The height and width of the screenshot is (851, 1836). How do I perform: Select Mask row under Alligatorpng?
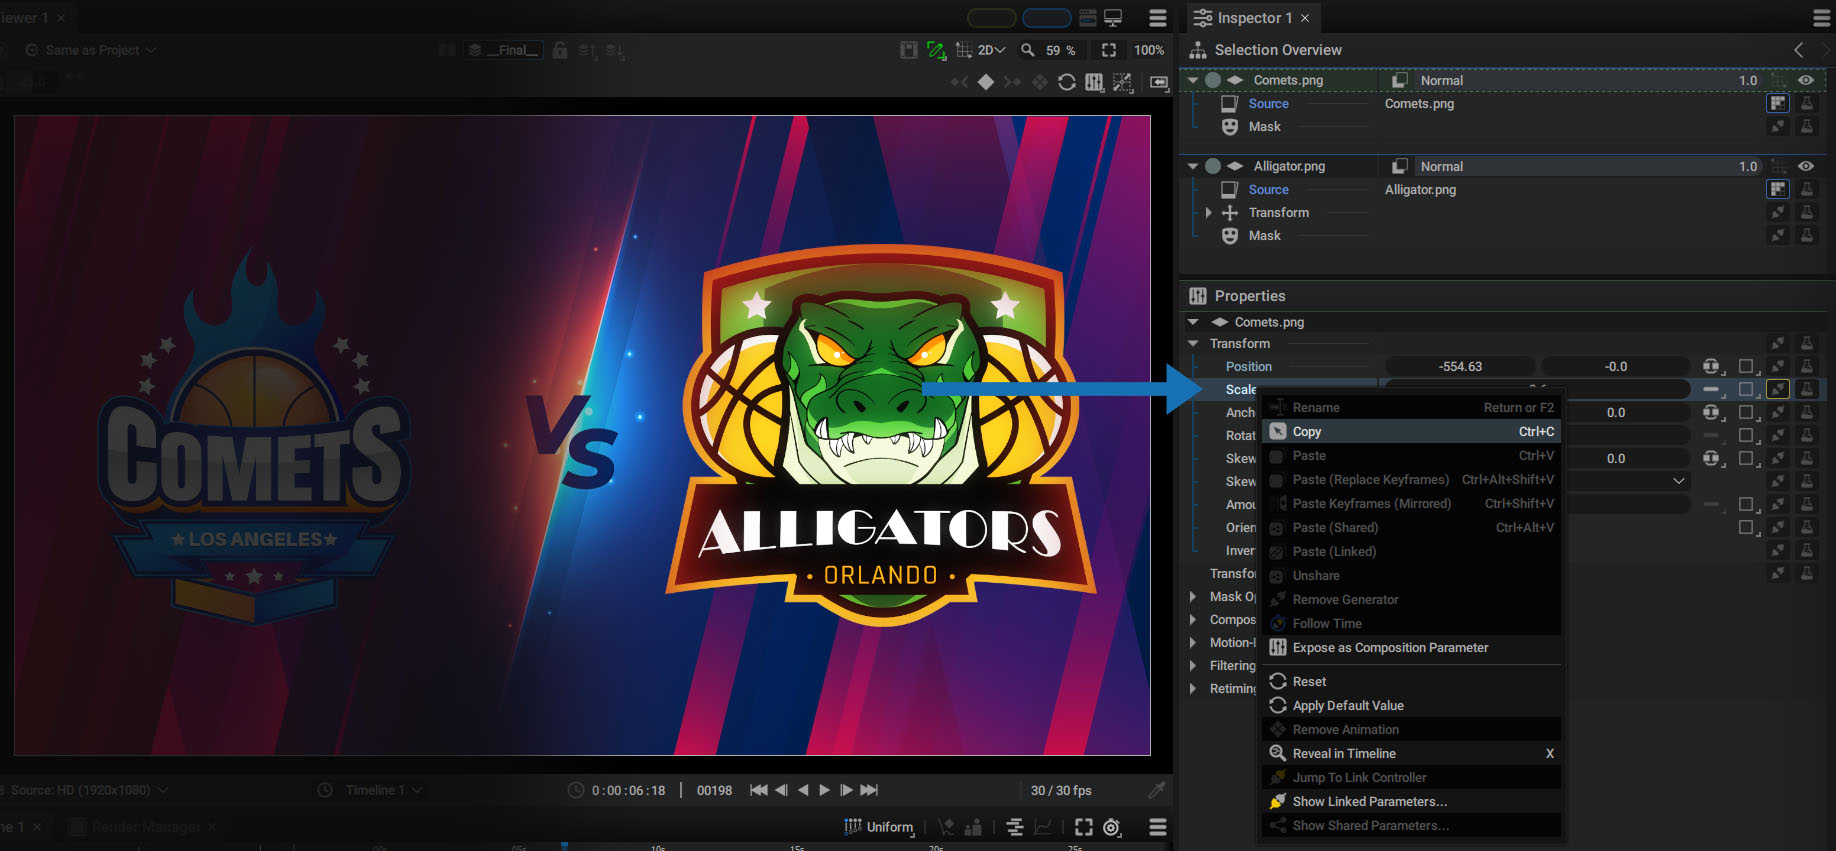[x=1264, y=236]
